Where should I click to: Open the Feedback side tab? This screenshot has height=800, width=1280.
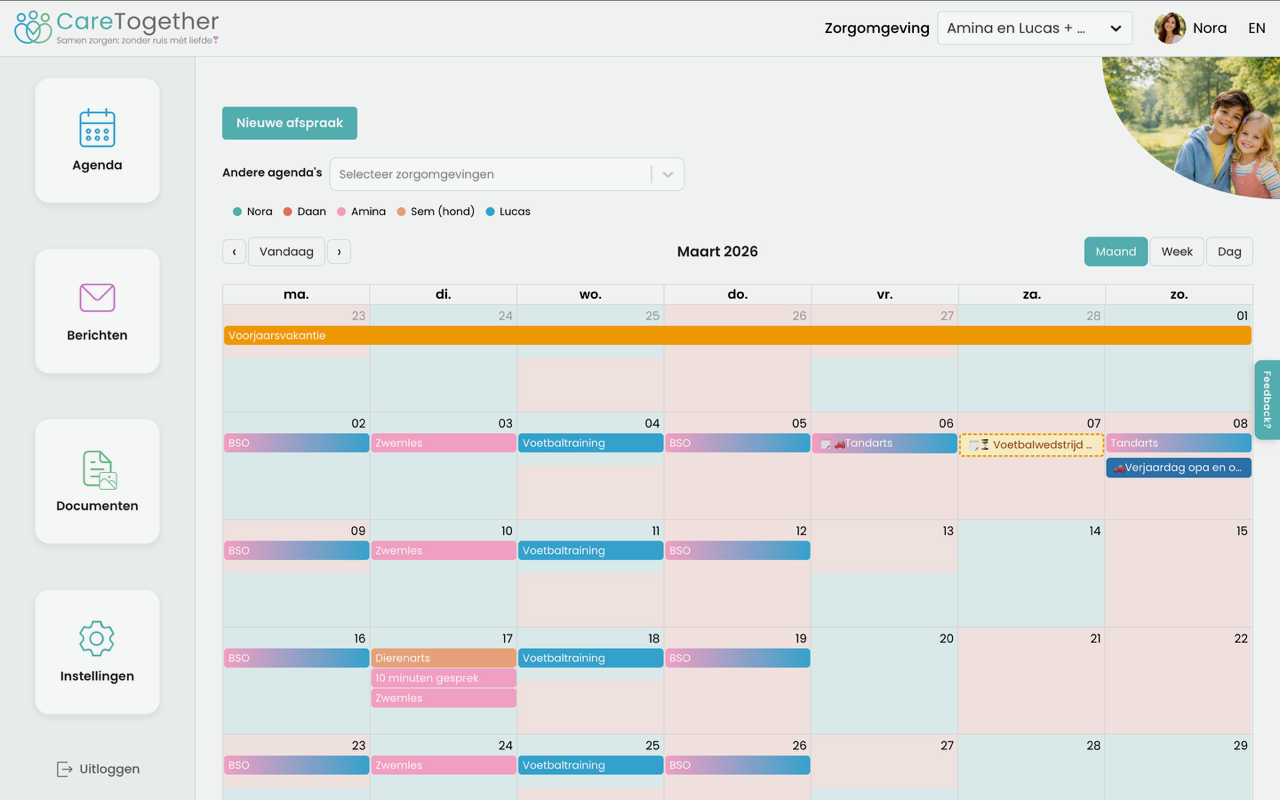(x=1267, y=400)
